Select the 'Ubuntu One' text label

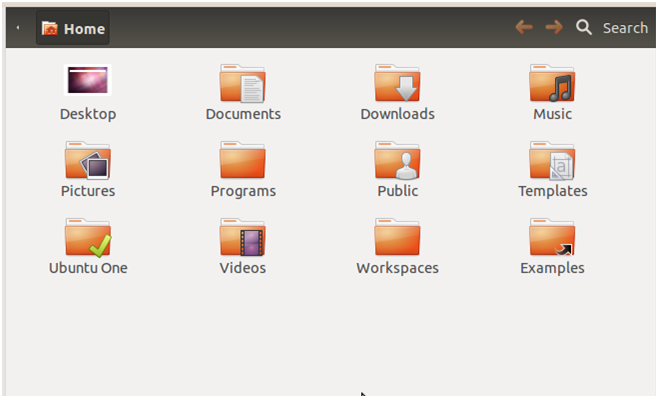(x=88, y=268)
